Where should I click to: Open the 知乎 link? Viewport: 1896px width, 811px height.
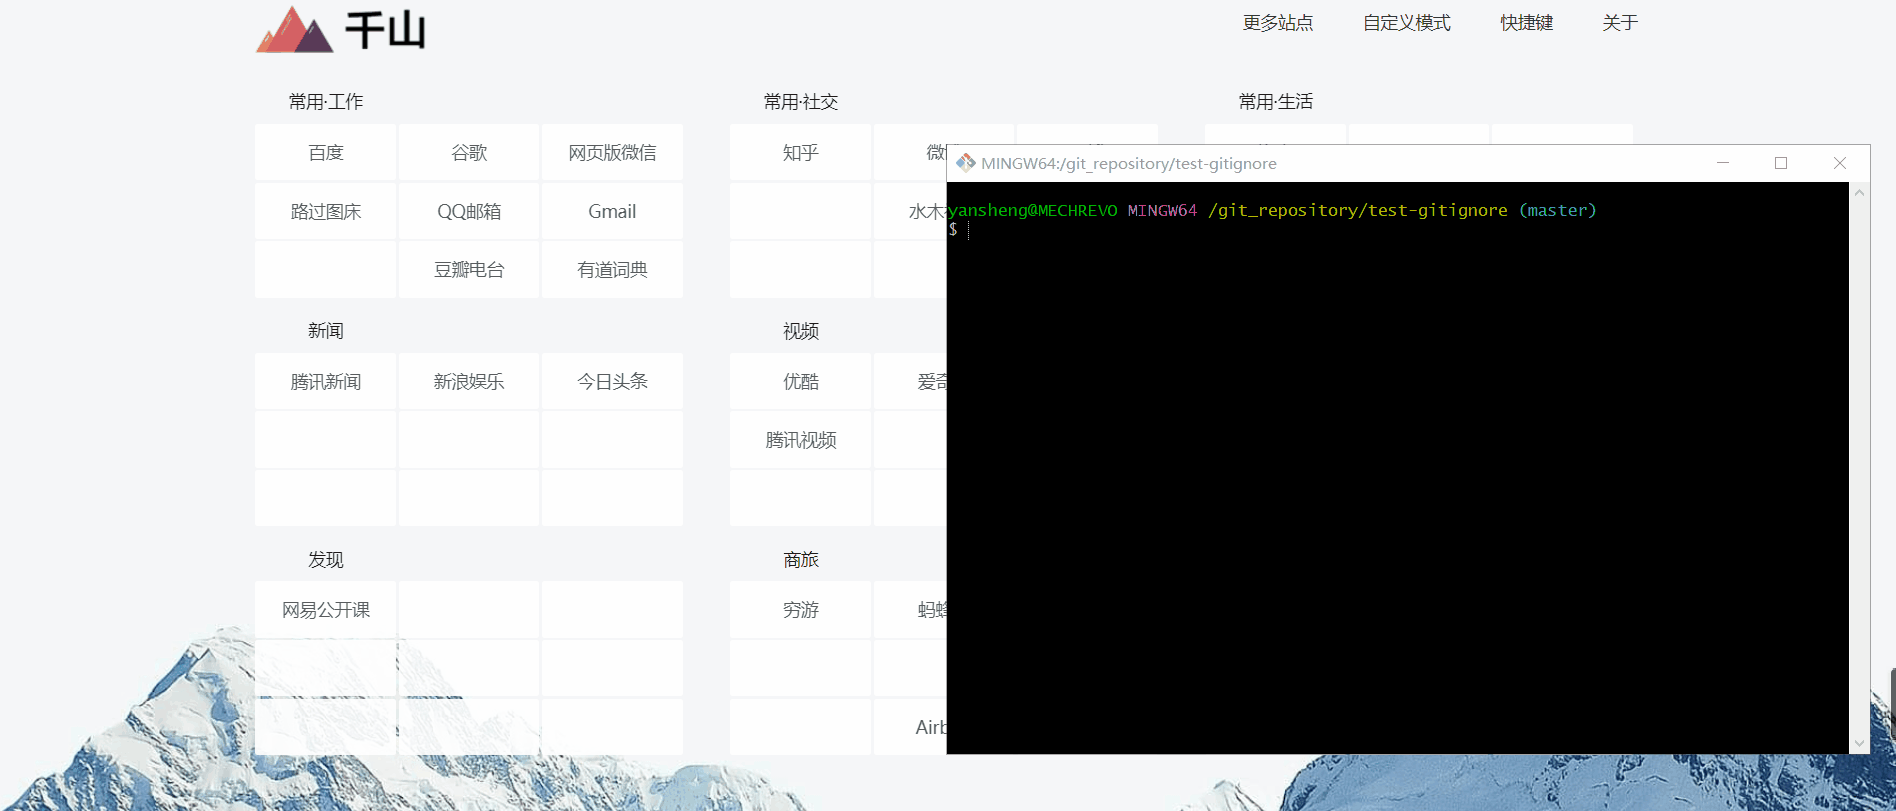coord(800,153)
